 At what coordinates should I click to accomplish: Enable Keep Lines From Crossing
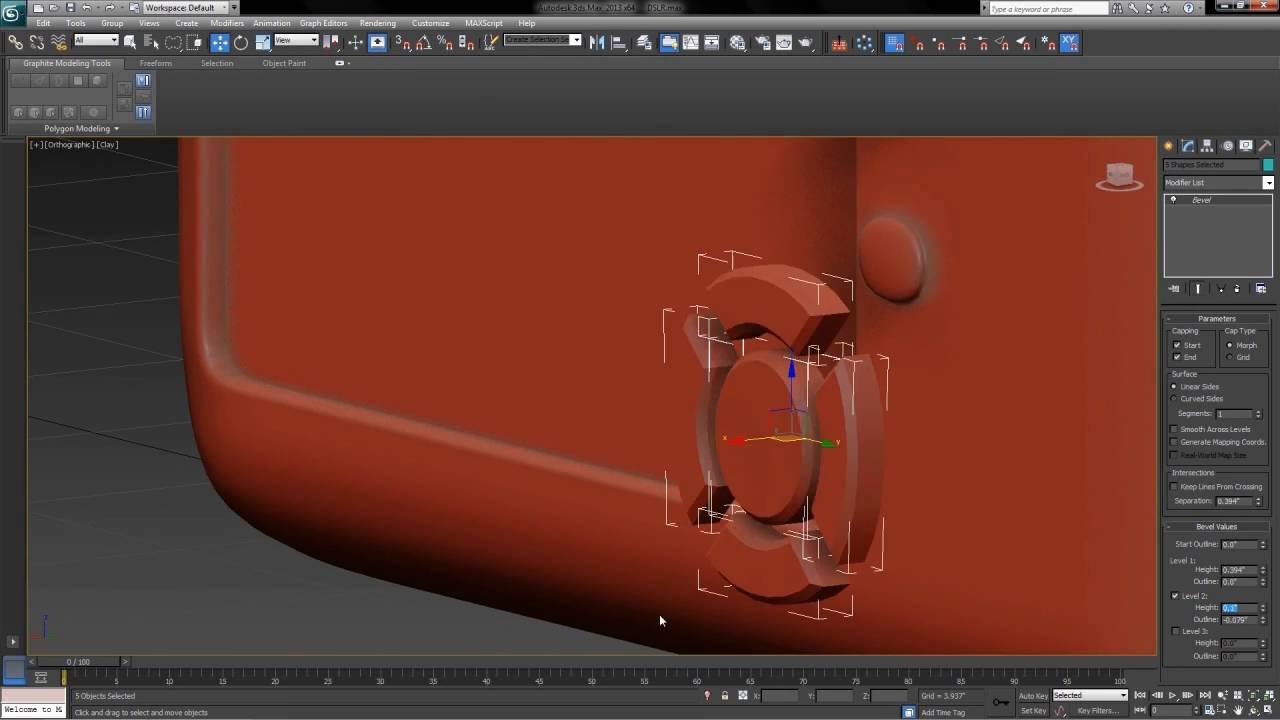click(1175, 486)
